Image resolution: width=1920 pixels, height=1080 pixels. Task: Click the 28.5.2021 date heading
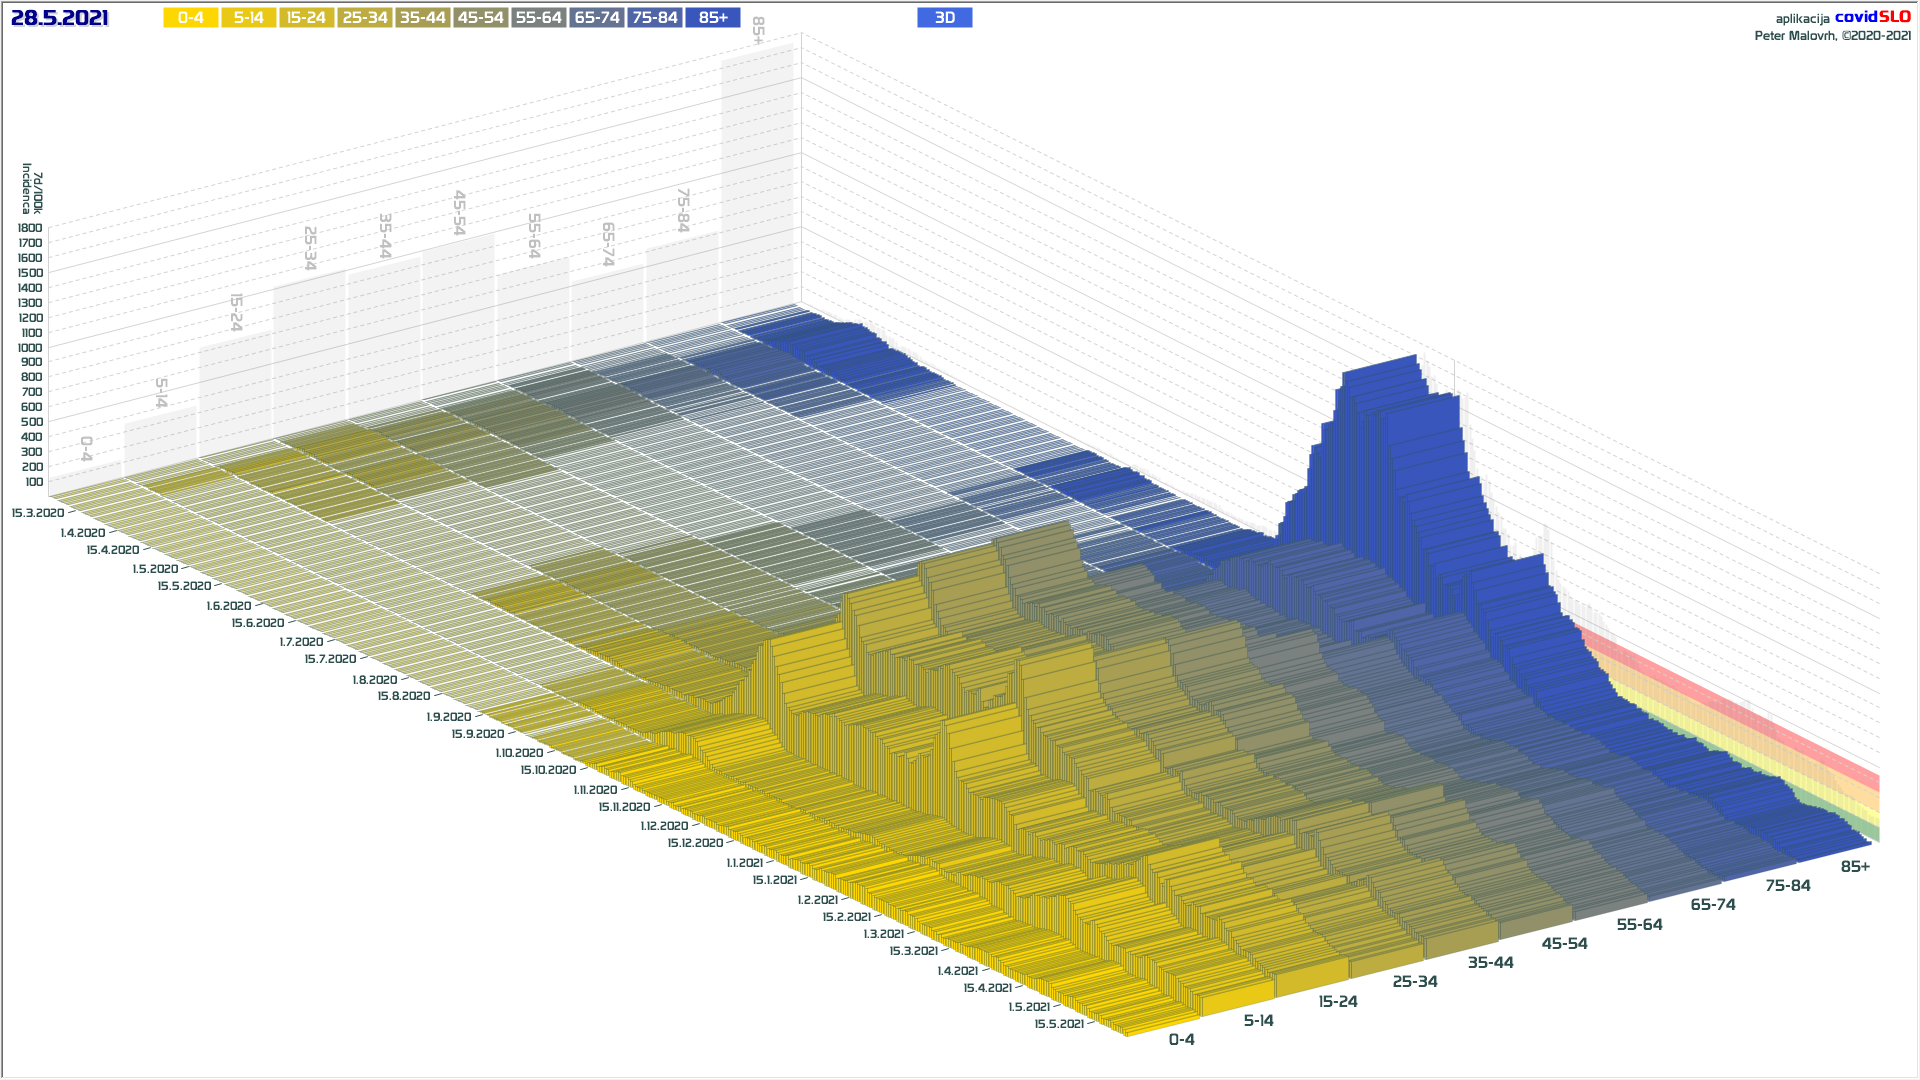pos(59,18)
